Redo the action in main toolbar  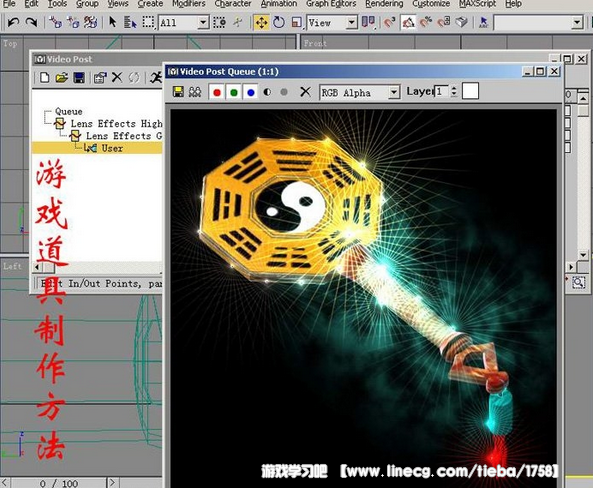(x=31, y=22)
